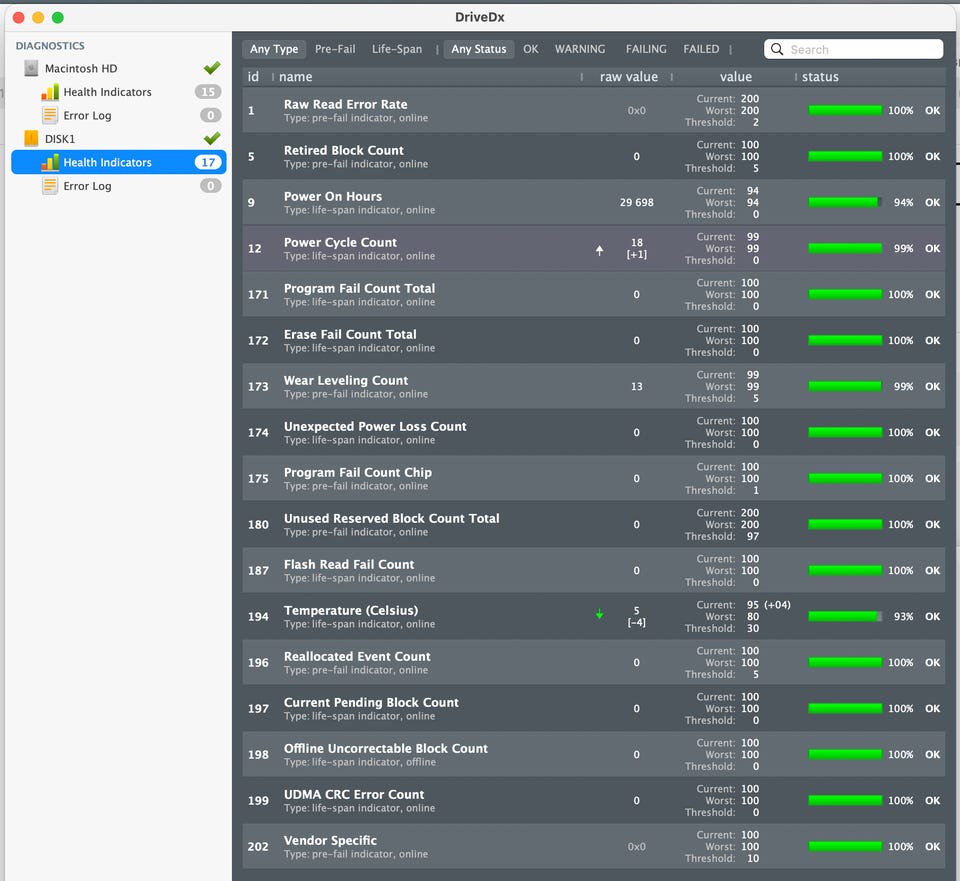The height and width of the screenshot is (881, 960).
Task: Click the Power On Hours health bar
Action: click(x=845, y=202)
